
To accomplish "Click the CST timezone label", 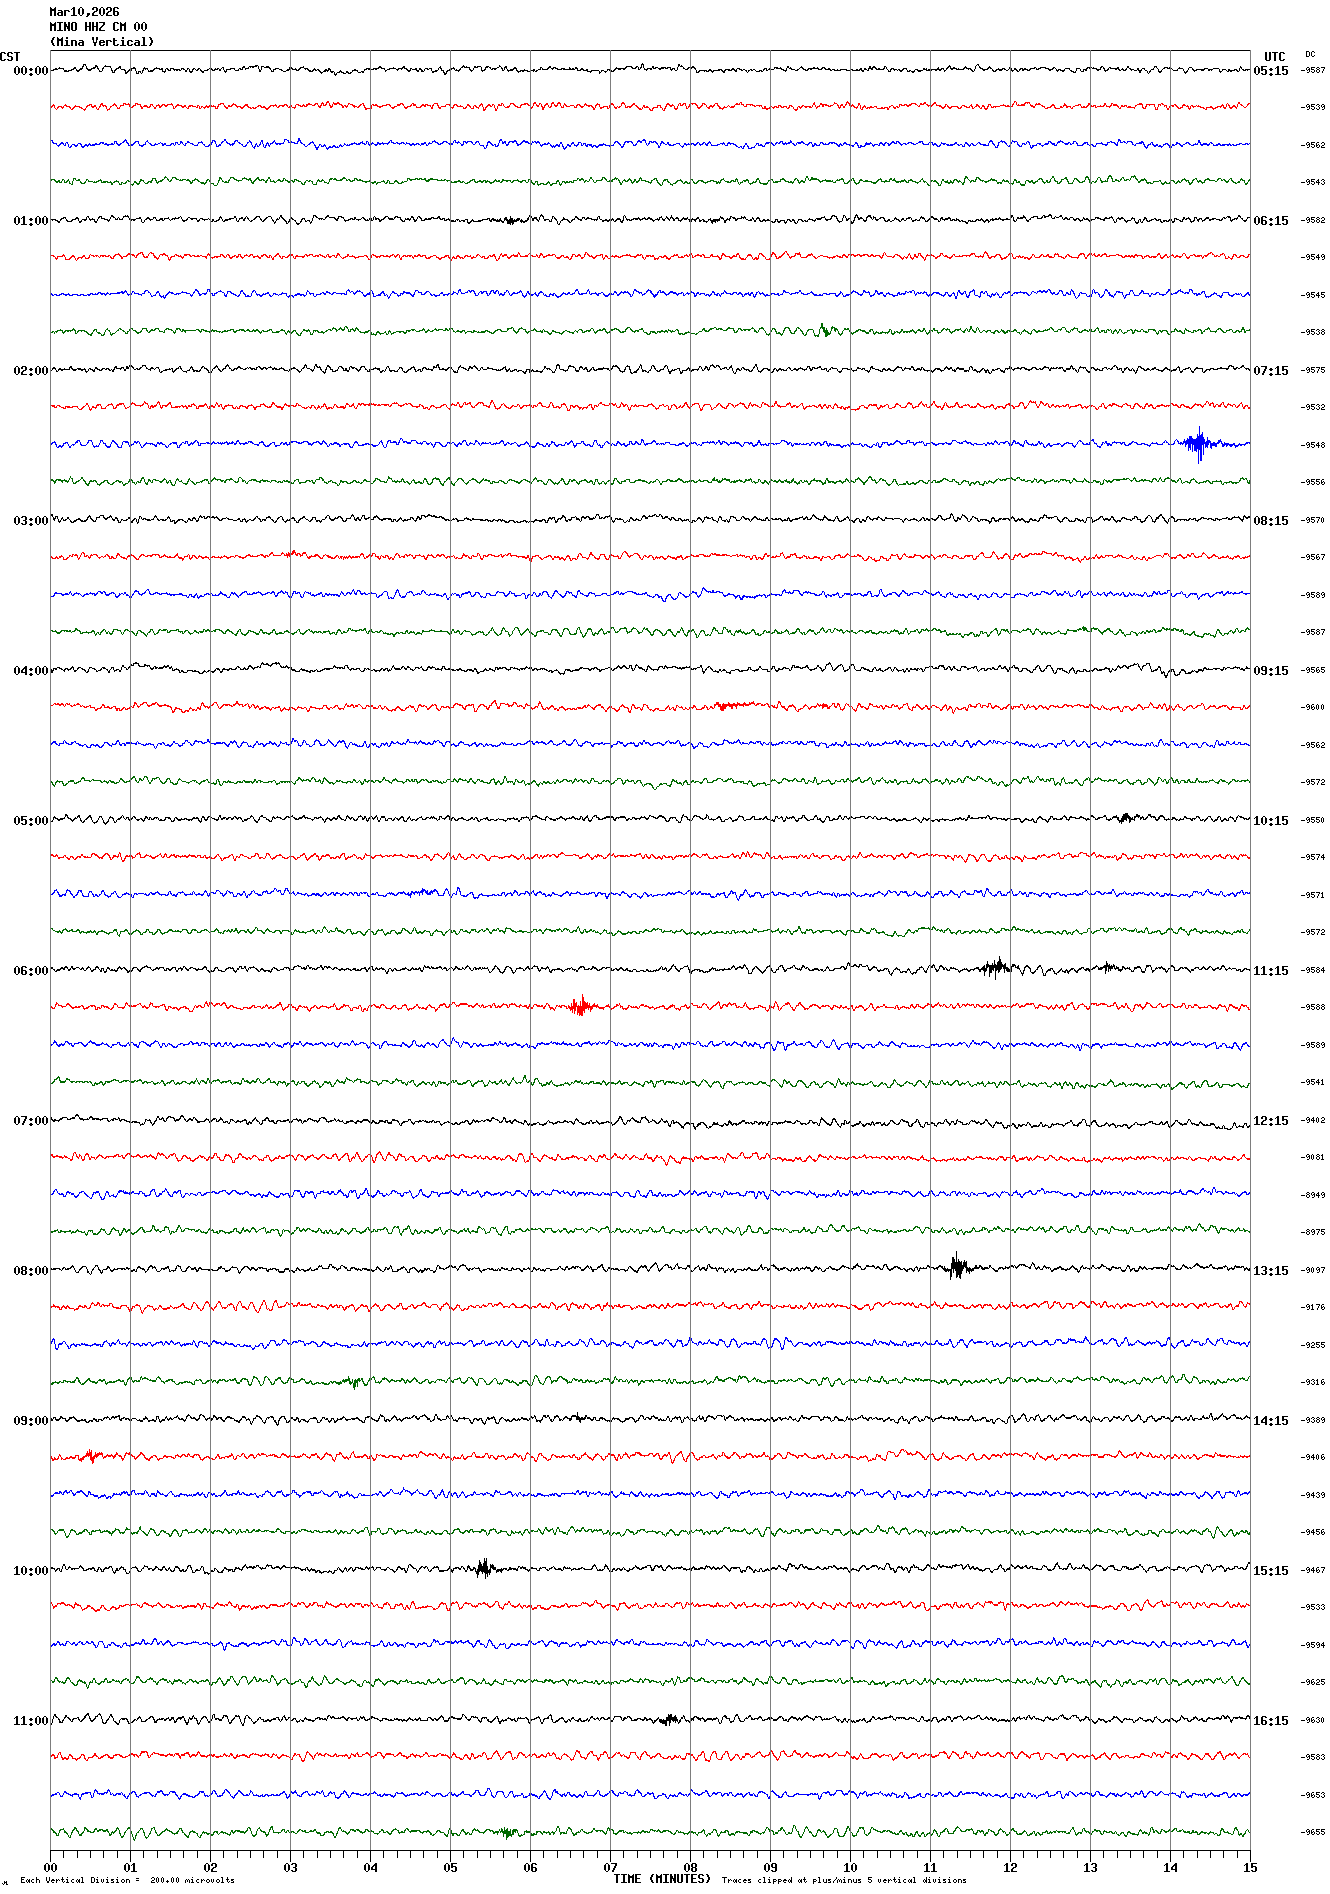I will [x=10, y=57].
